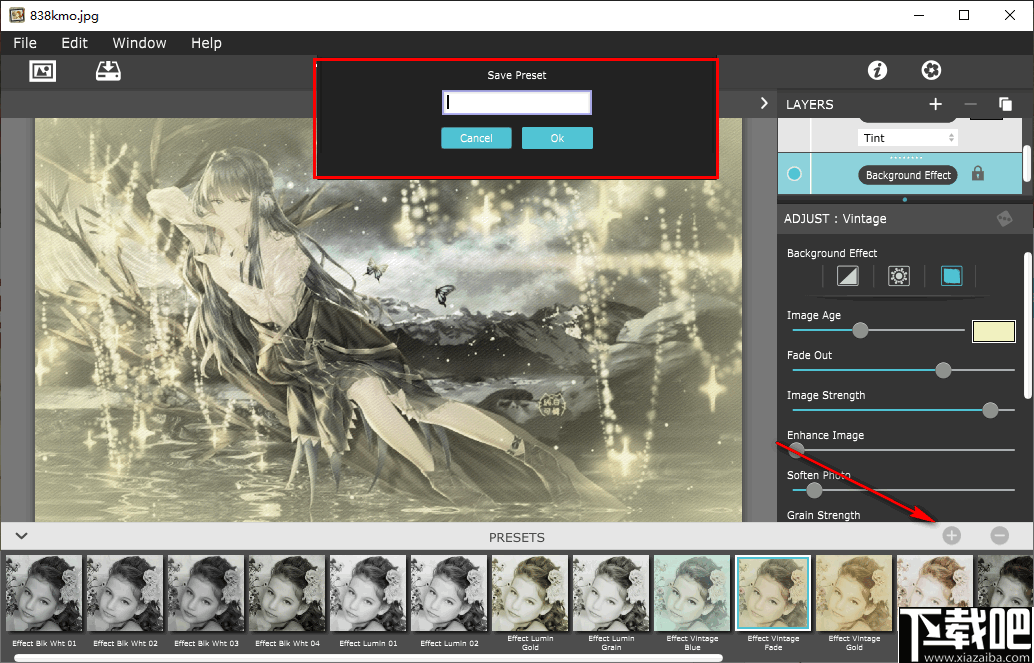Image resolution: width=1034 pixels, height=663 pixels.
Task: Open the Tint blend mode dropdown
Action: coord(907,138)
